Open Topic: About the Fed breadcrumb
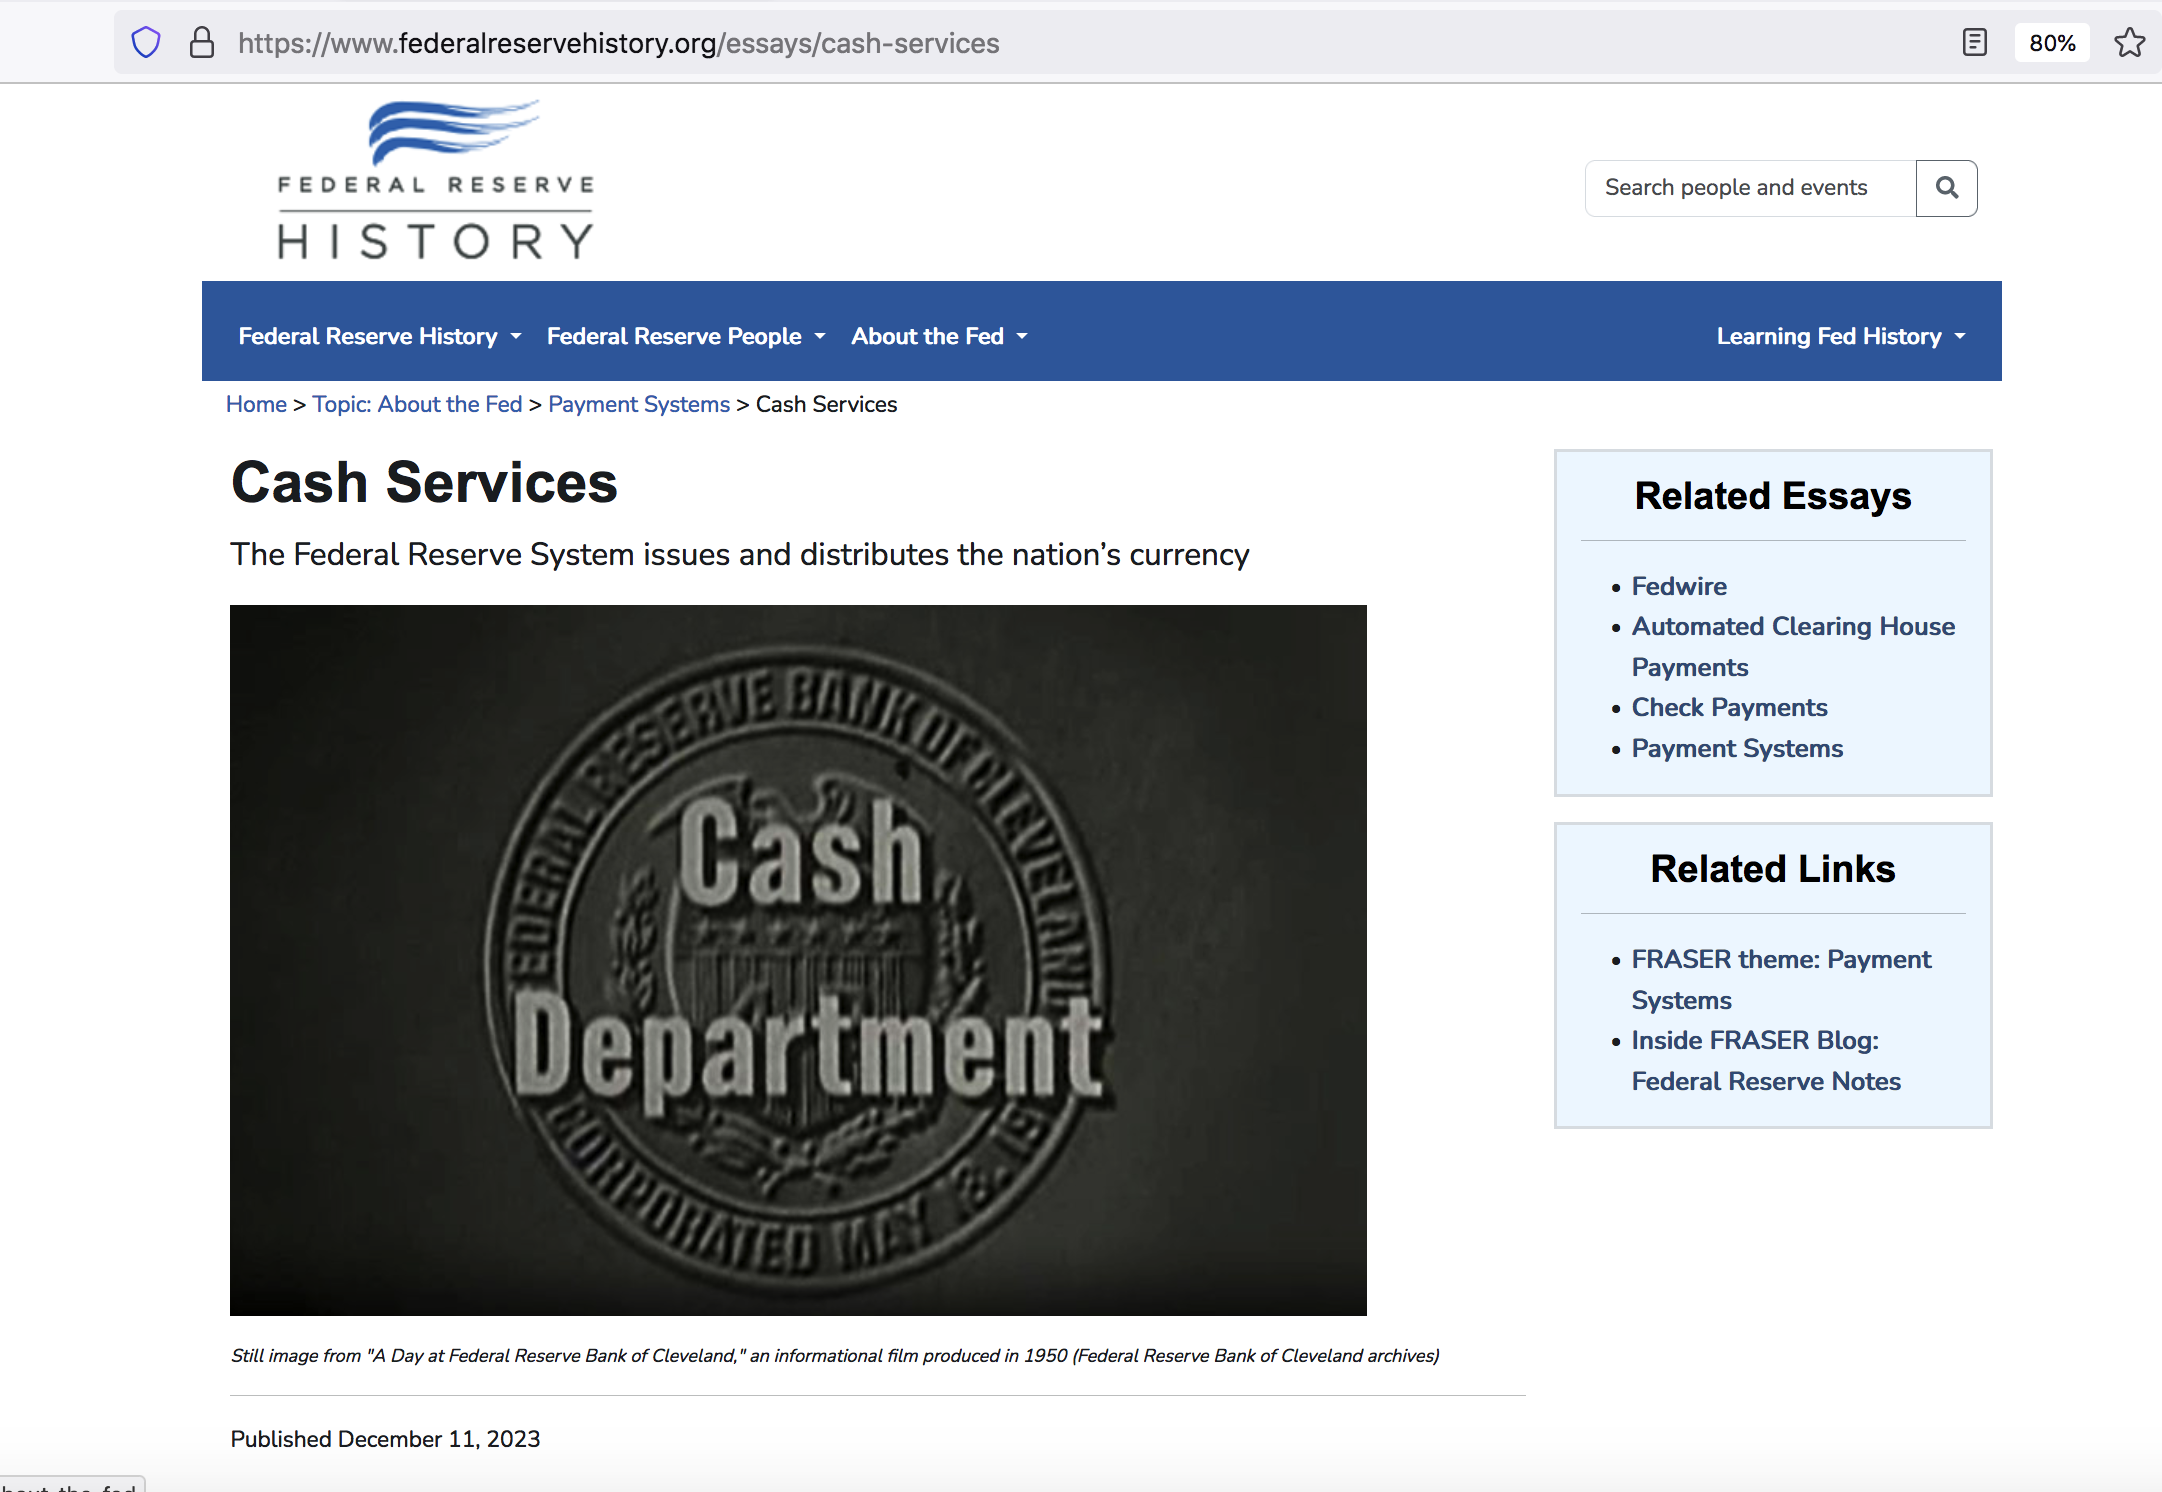2162x1492 pixels. tap(417, 404)
